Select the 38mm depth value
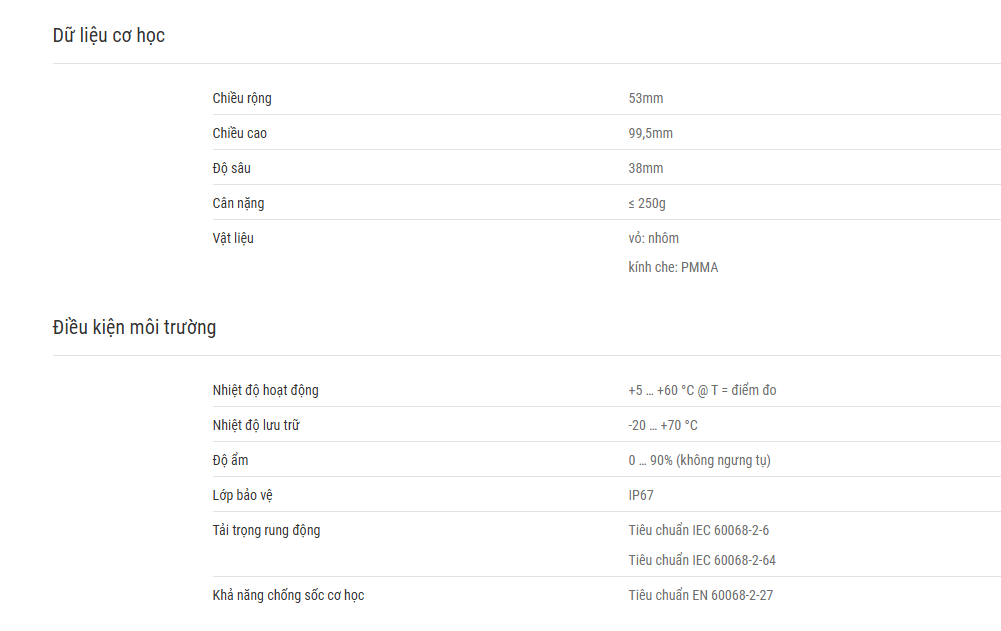 point(645,169)
